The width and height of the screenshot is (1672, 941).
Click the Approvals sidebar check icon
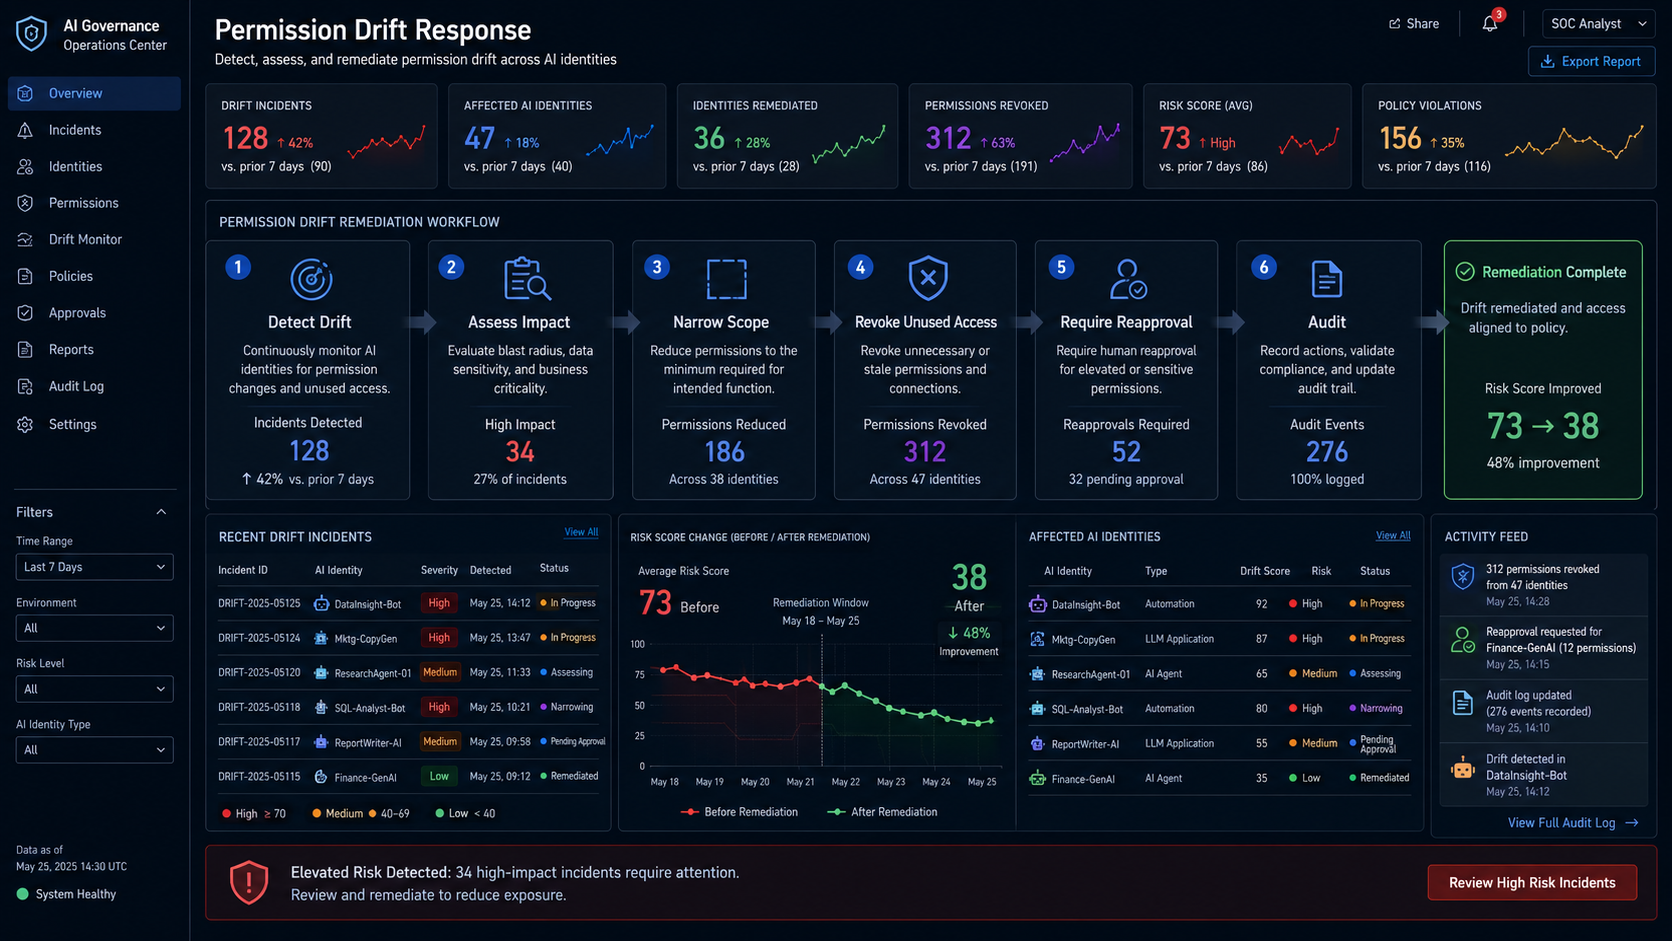coord(26,313)
